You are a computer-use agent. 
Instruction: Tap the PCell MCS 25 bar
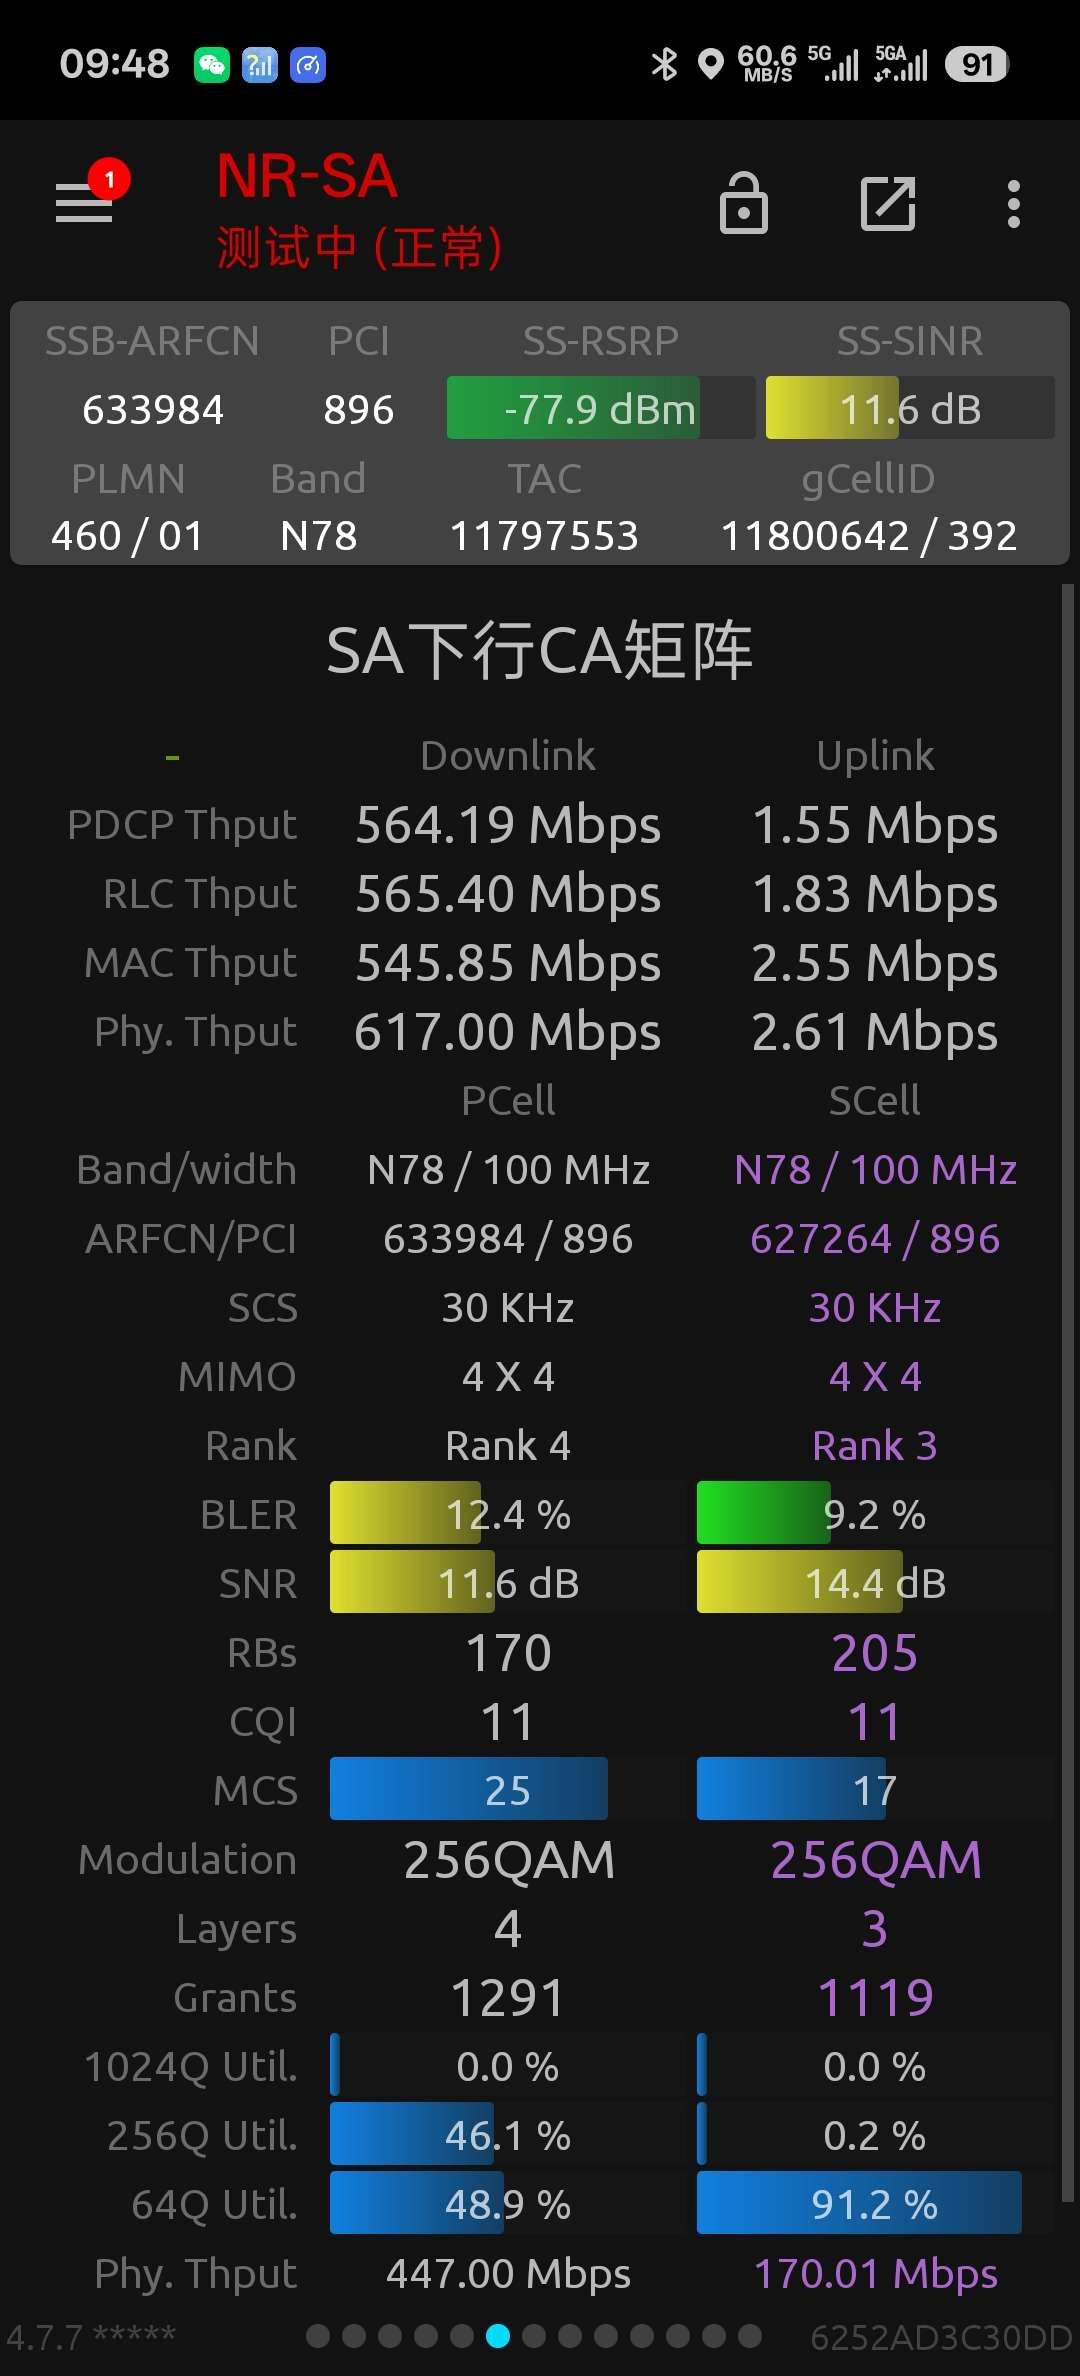click(508, 1789)
